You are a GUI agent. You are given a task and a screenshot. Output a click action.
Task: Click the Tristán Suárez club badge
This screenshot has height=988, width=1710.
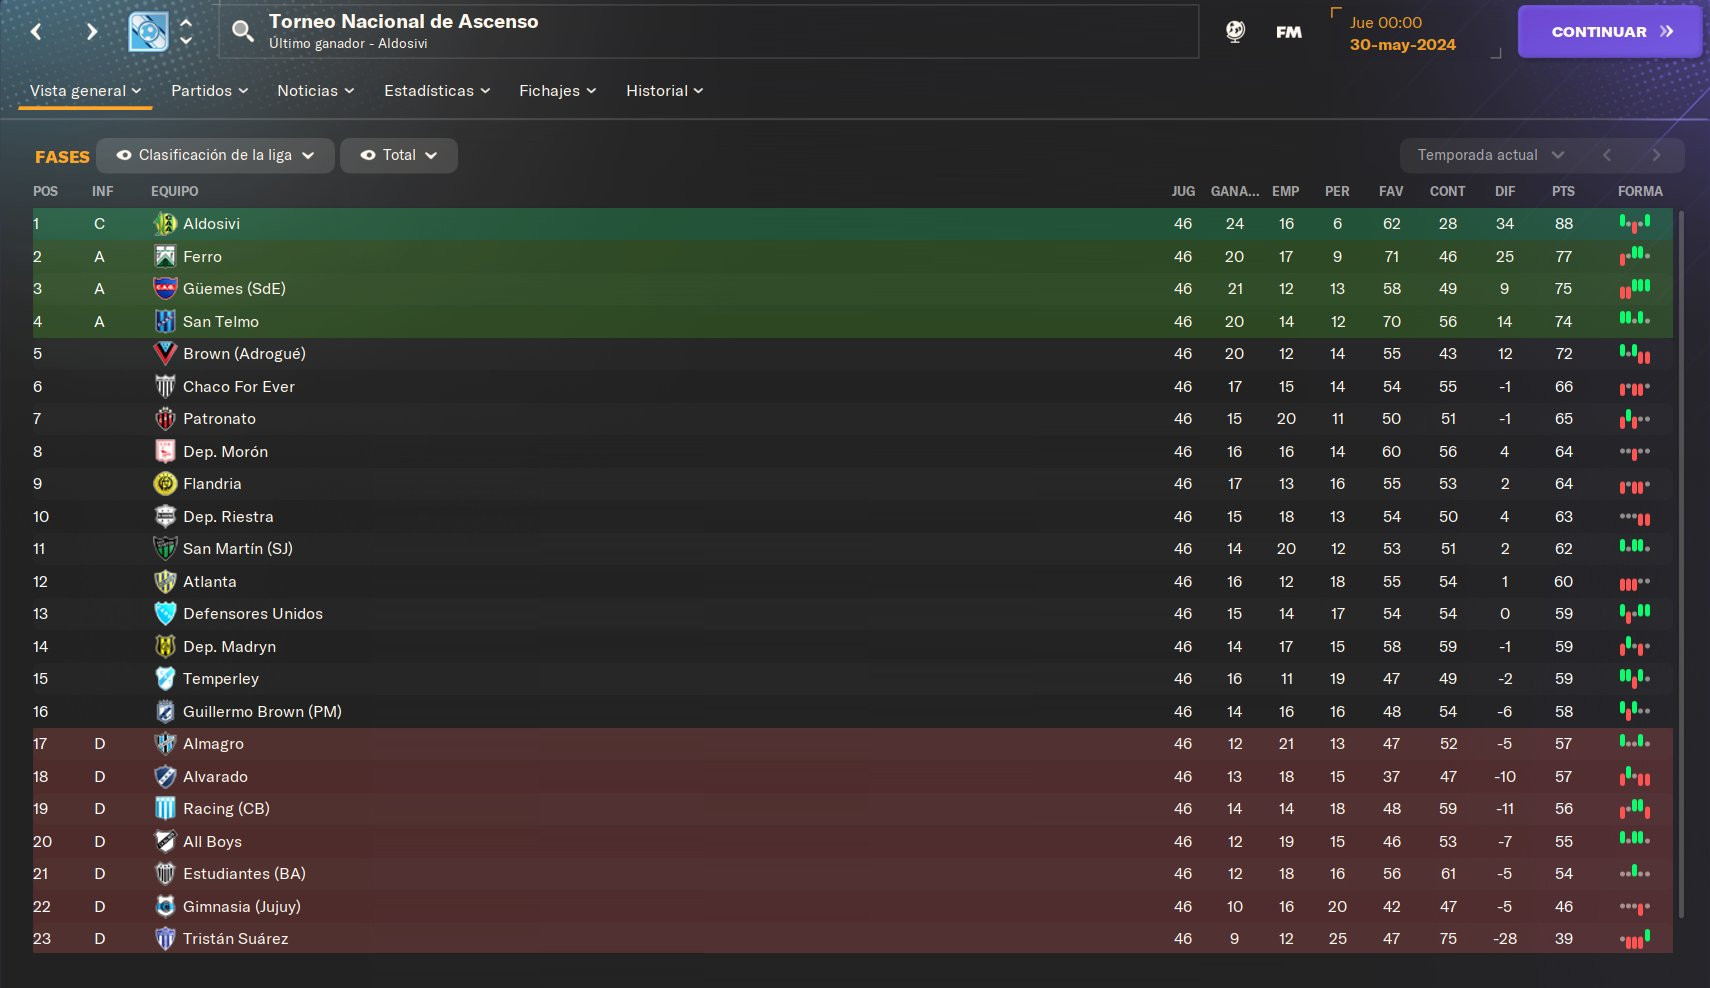pos(165,939)
